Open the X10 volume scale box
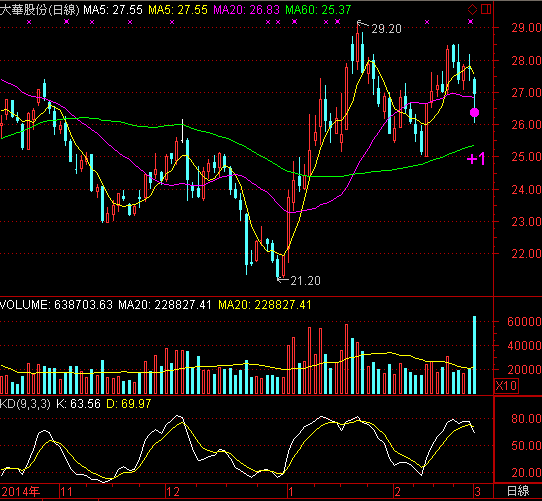The image size is (542, 501). tap(506, 385)
